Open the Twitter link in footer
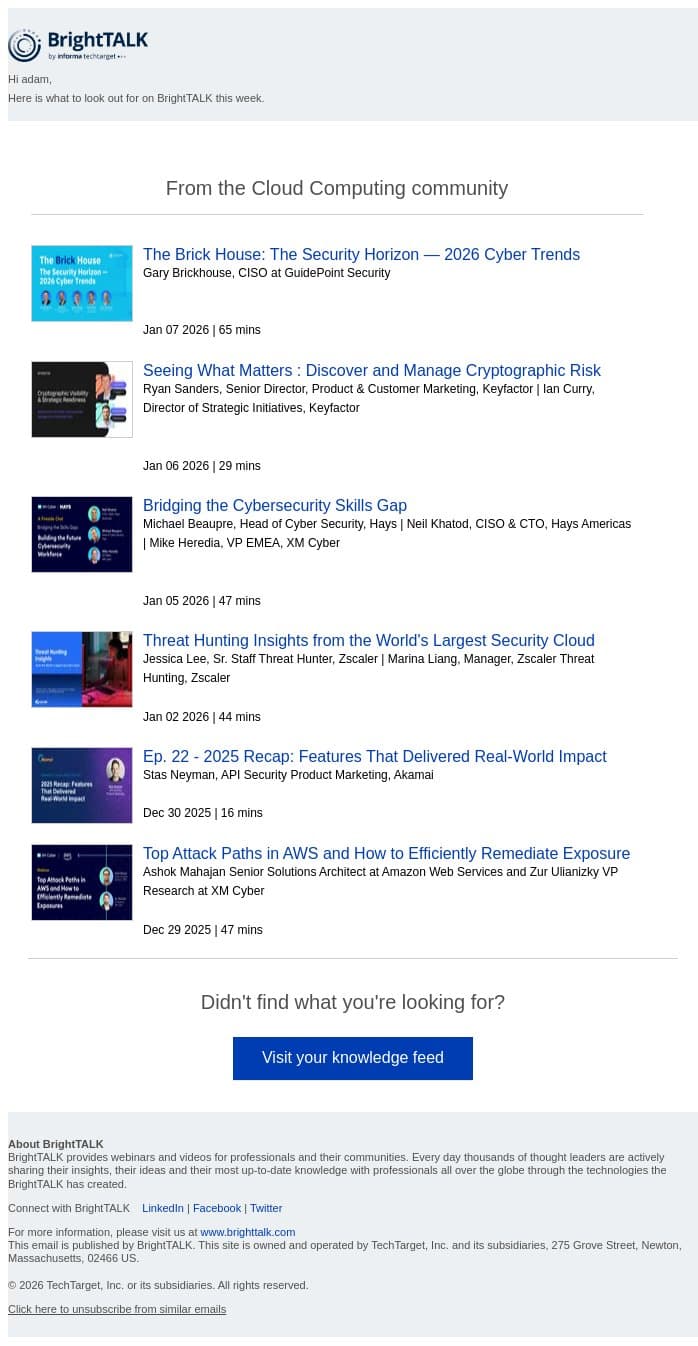The width and height of the screenshot is (698, 1346). pyautogui.click(x=266, y=1208)
